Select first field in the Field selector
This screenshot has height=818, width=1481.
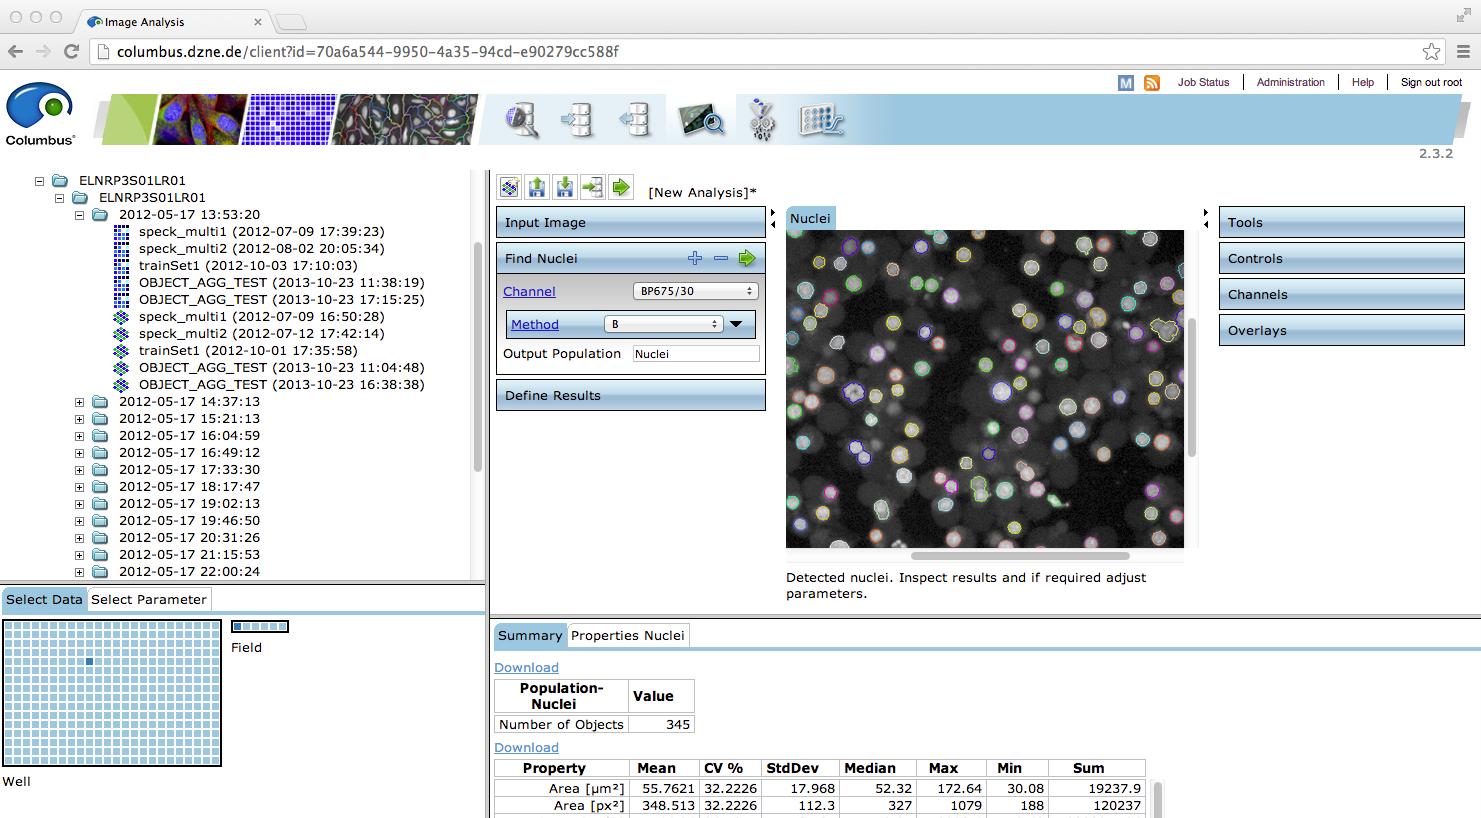pos(237,627)
